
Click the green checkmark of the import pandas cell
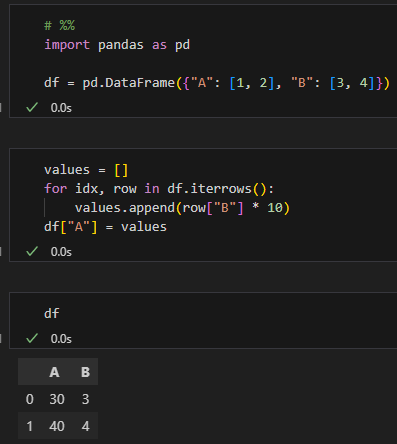(x=32, y=107)
